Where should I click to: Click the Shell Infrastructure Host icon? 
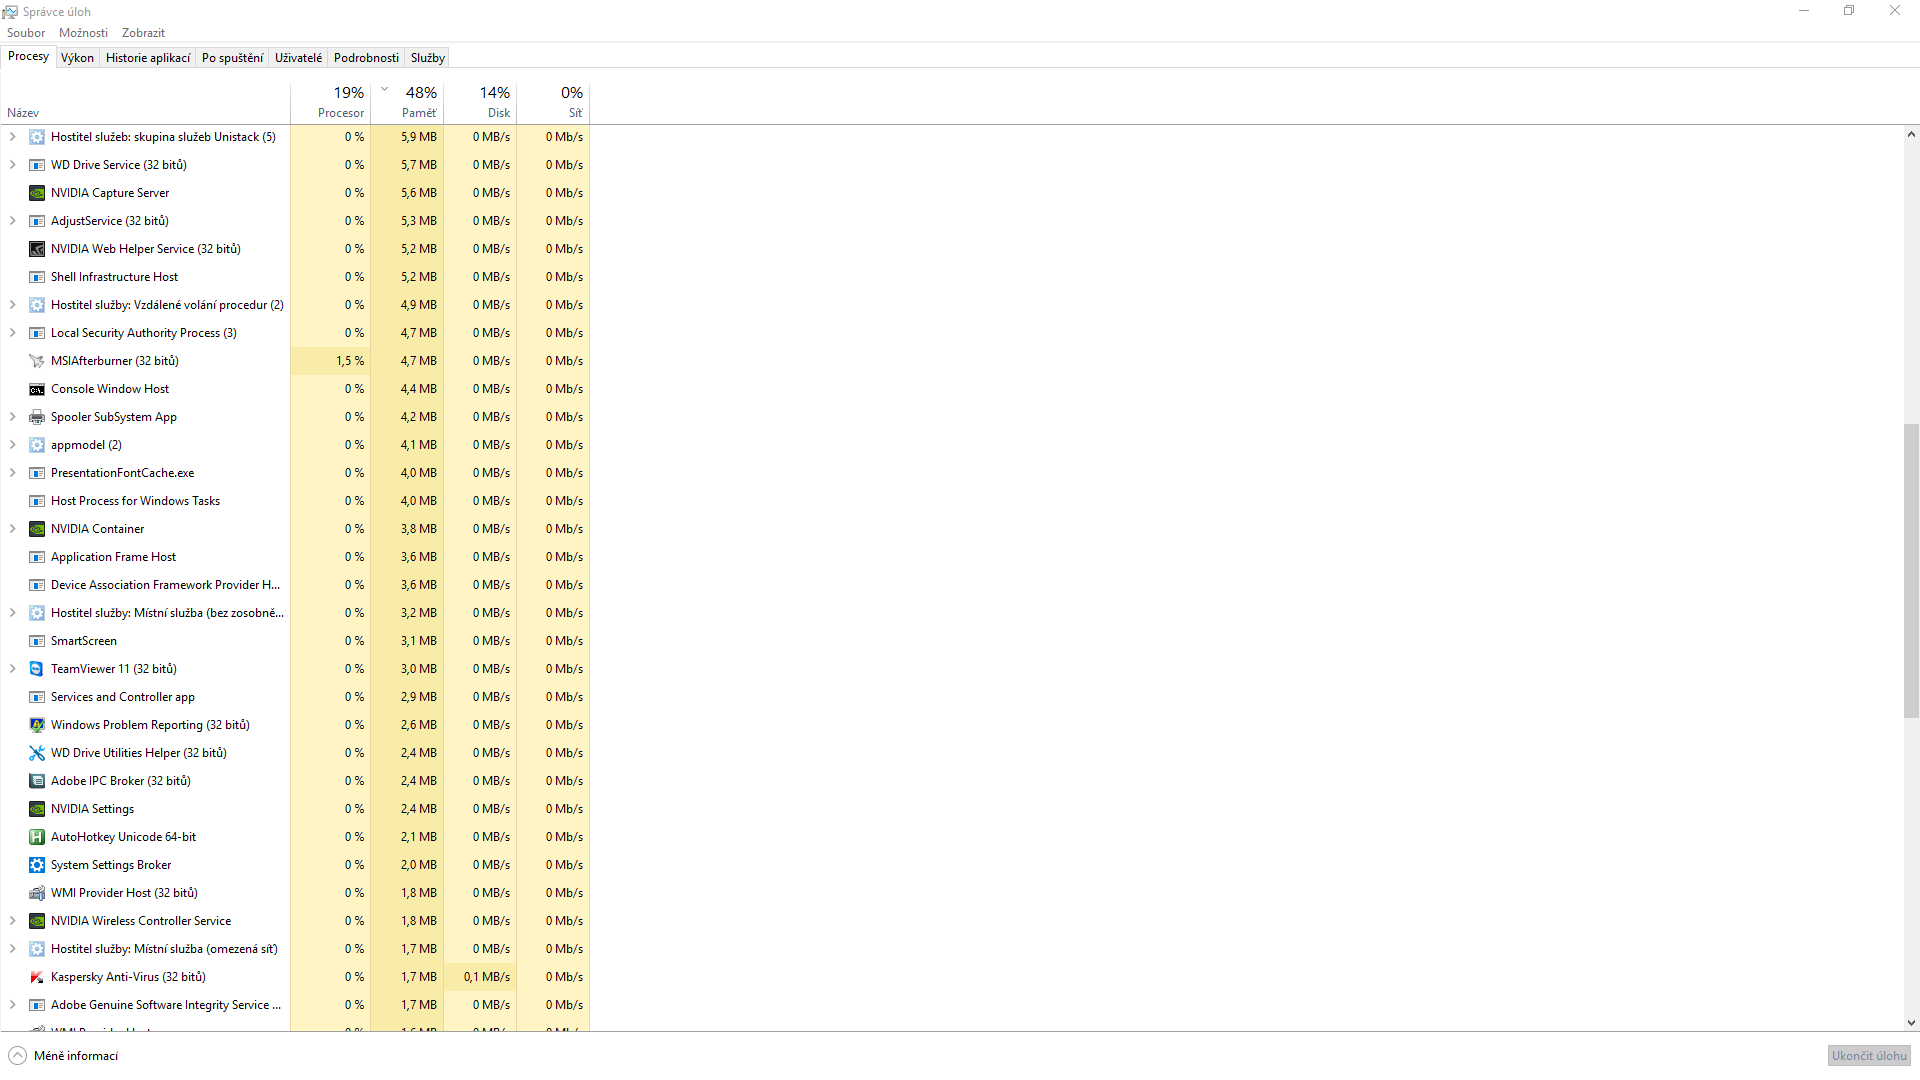click(37, 277)
